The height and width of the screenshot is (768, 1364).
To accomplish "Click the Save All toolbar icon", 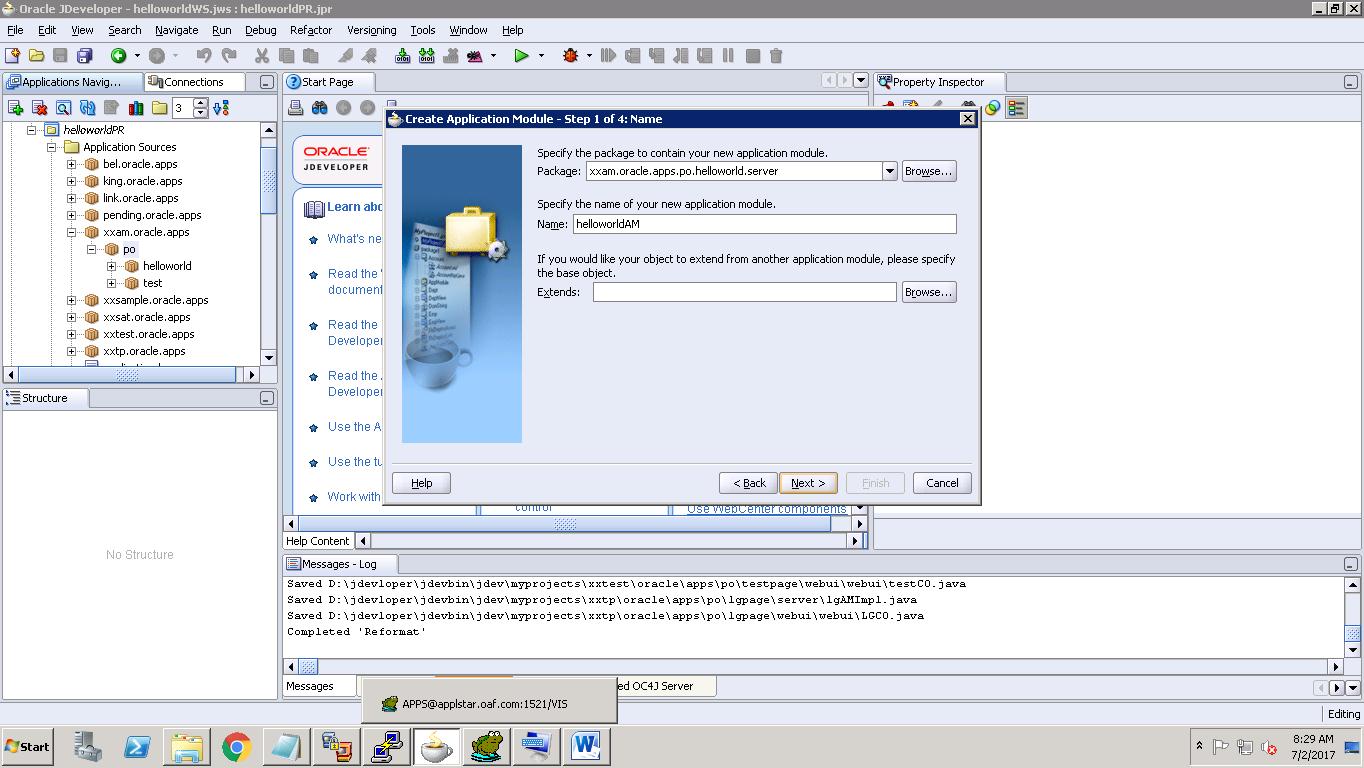I will pyautogui.click(x=84, y=56).
